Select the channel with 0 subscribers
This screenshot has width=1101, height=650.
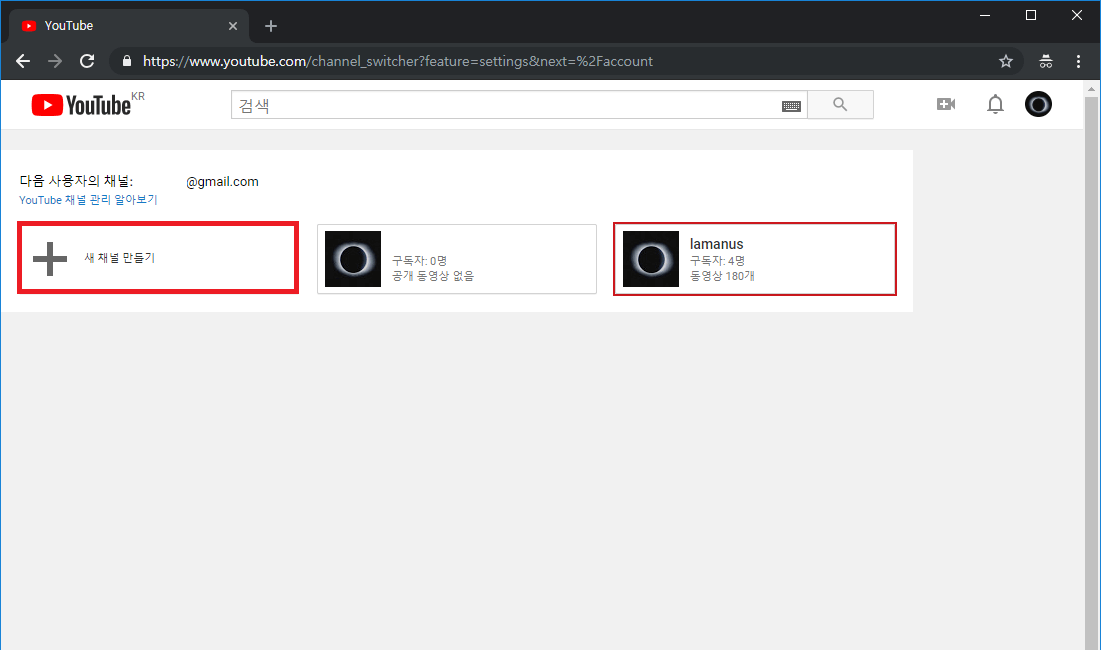tap(456, 259)
